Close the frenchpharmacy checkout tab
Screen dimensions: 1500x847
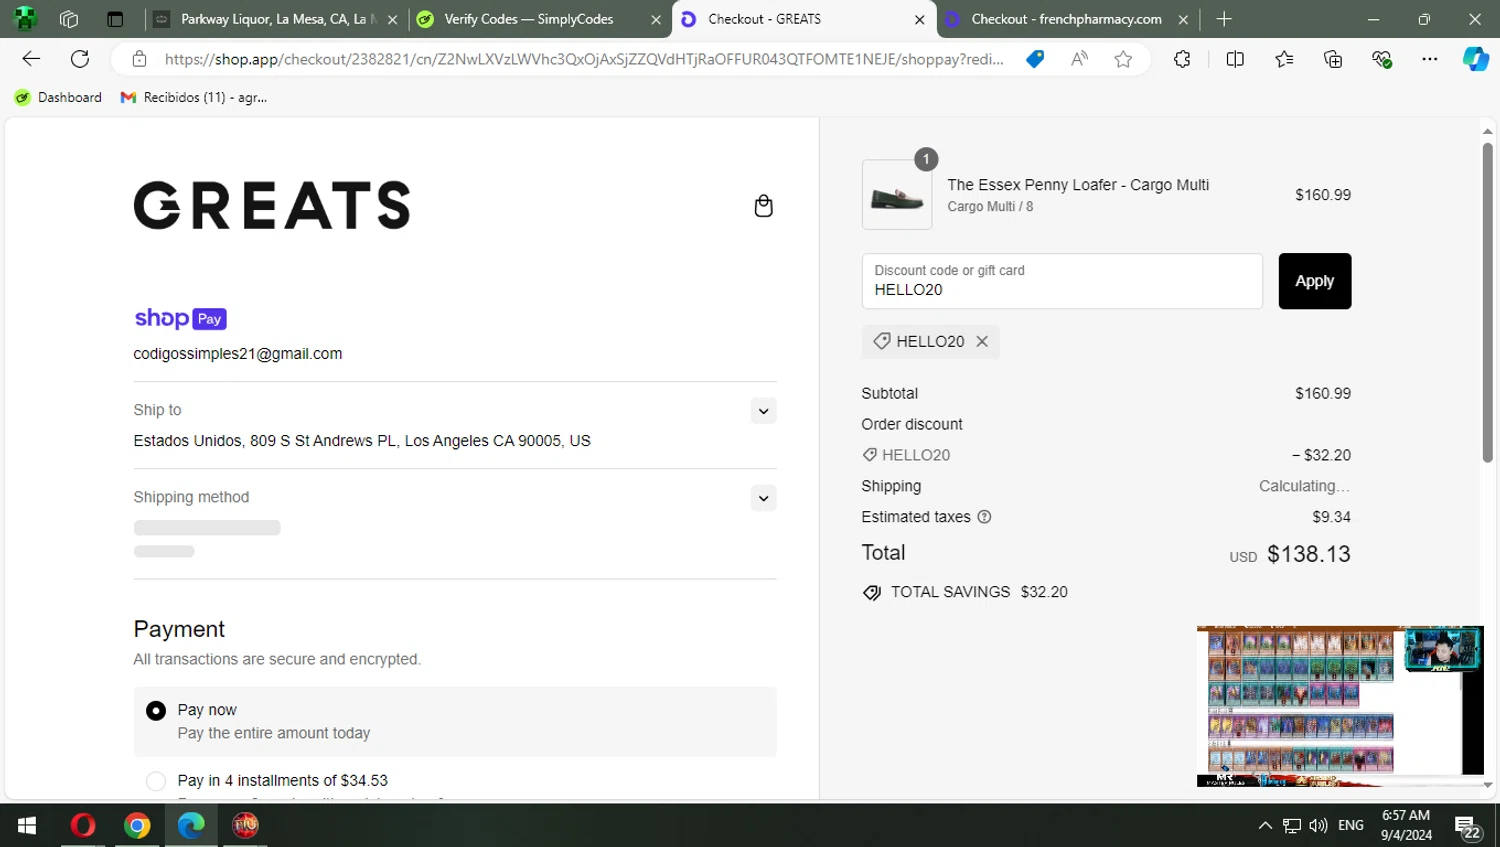[x=1183, y=19]
